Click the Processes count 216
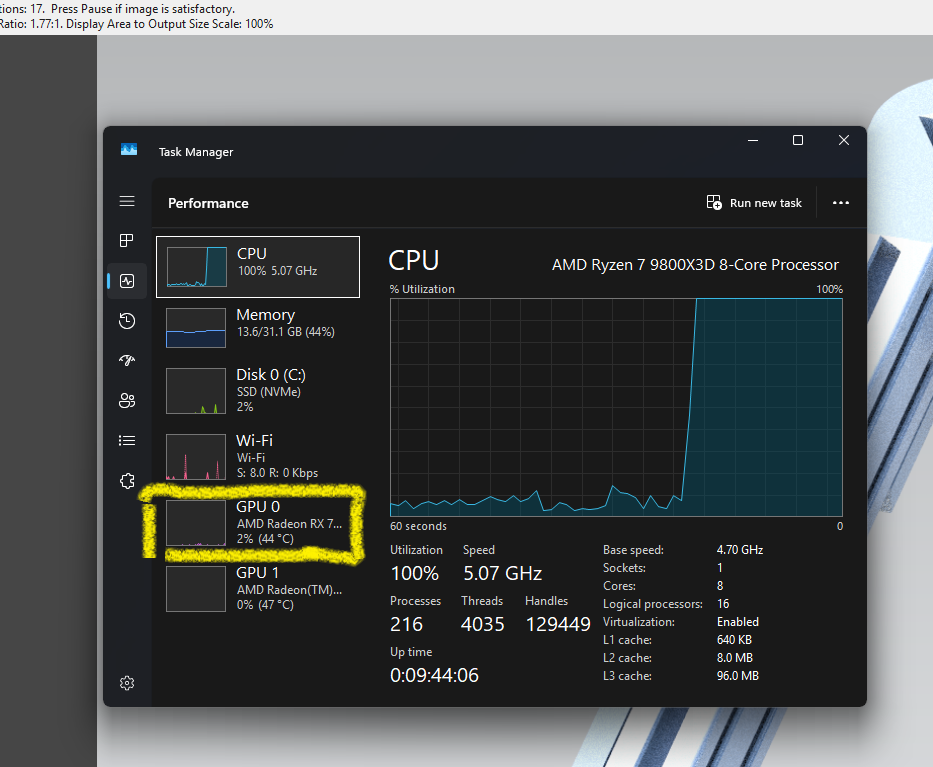 tap(406, 624)
